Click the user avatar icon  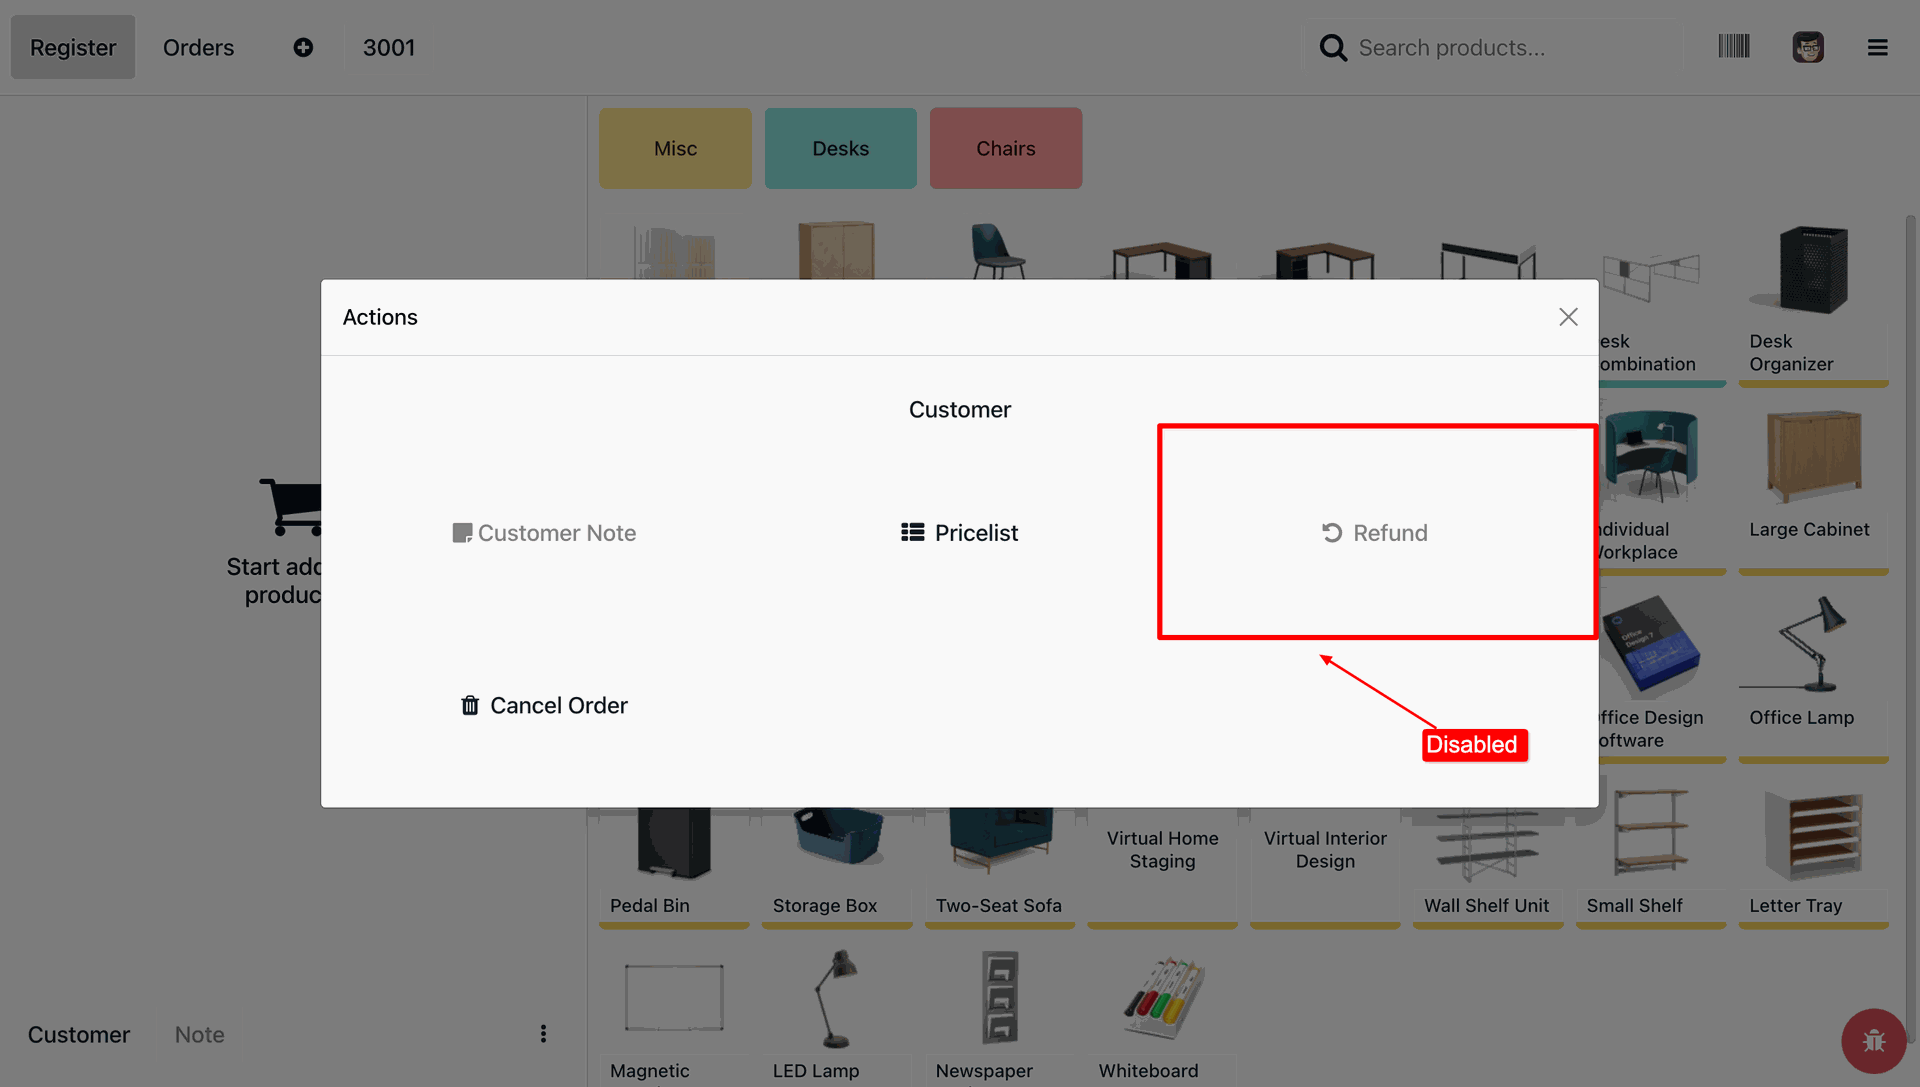(1807, 47)
